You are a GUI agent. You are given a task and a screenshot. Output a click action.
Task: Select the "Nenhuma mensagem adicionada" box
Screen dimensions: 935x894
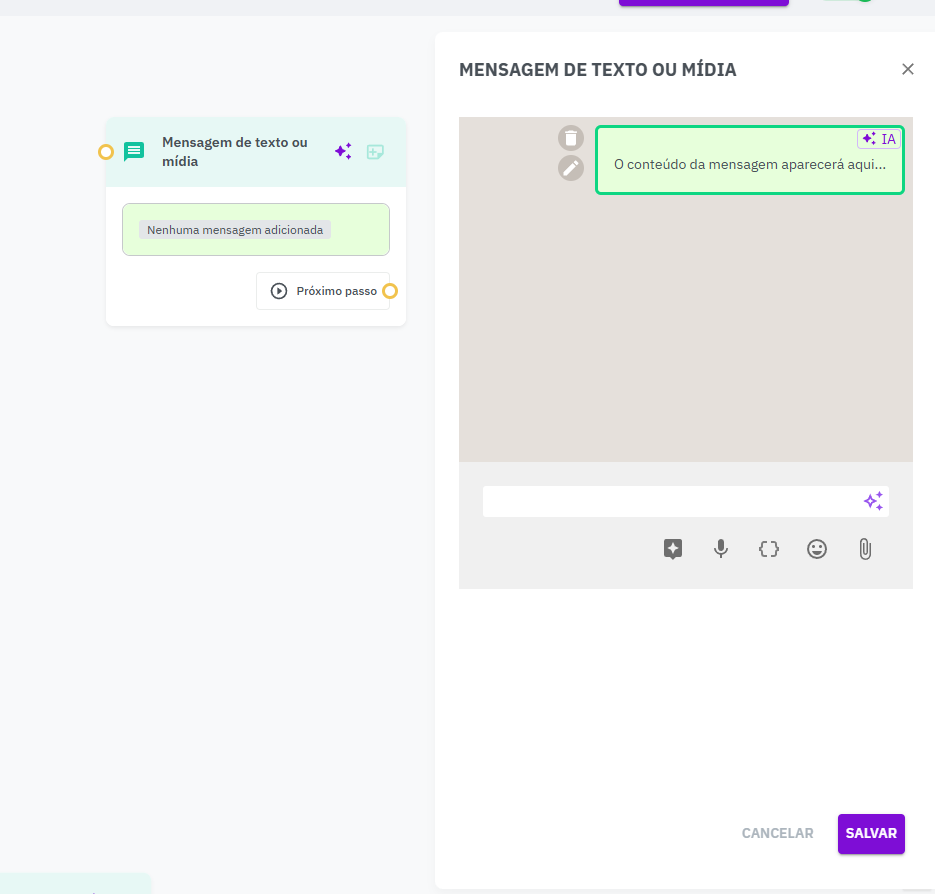click(x=255, y=230)
